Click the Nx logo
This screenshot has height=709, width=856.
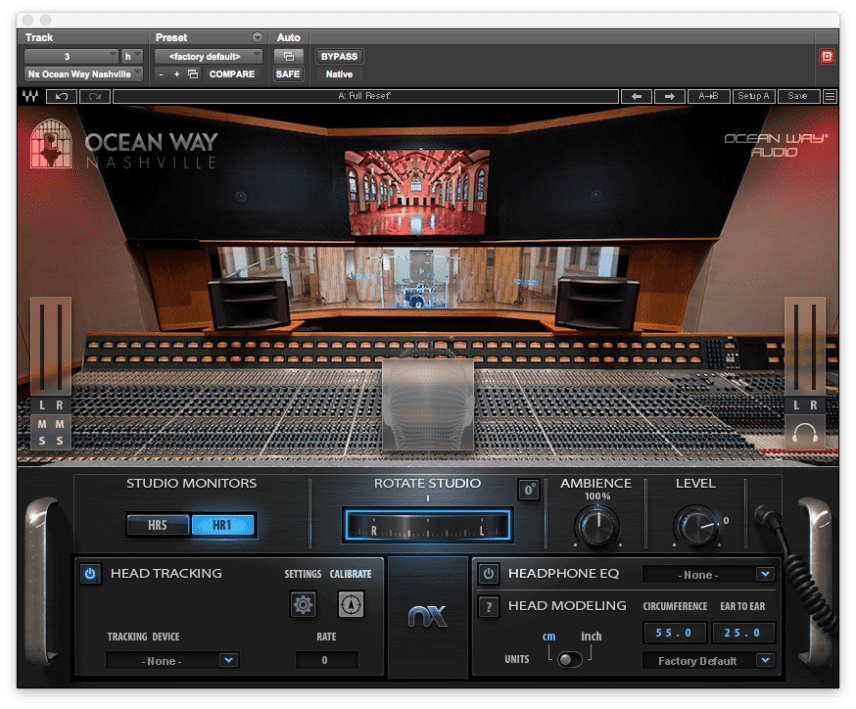427,616
